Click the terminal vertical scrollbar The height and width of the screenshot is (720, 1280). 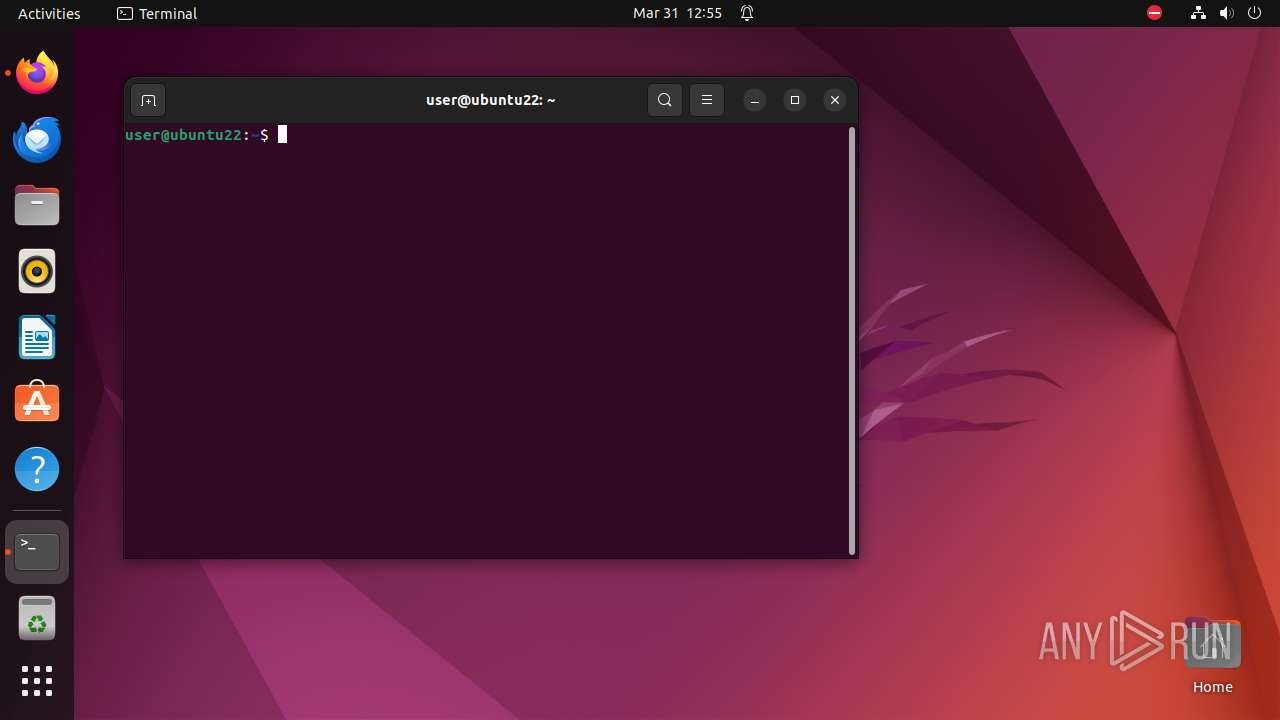point(852,340)
